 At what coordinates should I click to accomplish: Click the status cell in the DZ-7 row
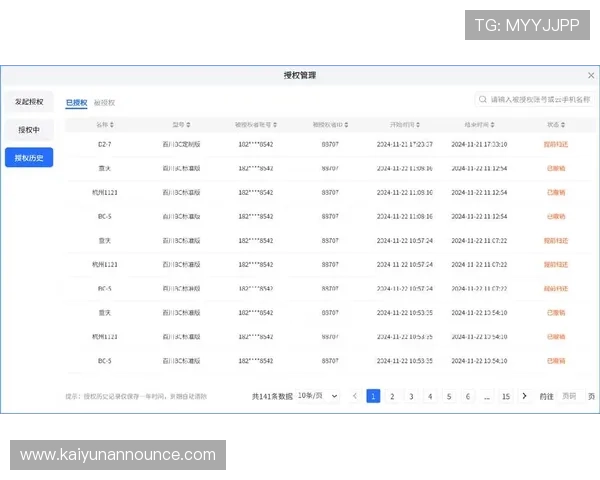click(x=556, y=144)
